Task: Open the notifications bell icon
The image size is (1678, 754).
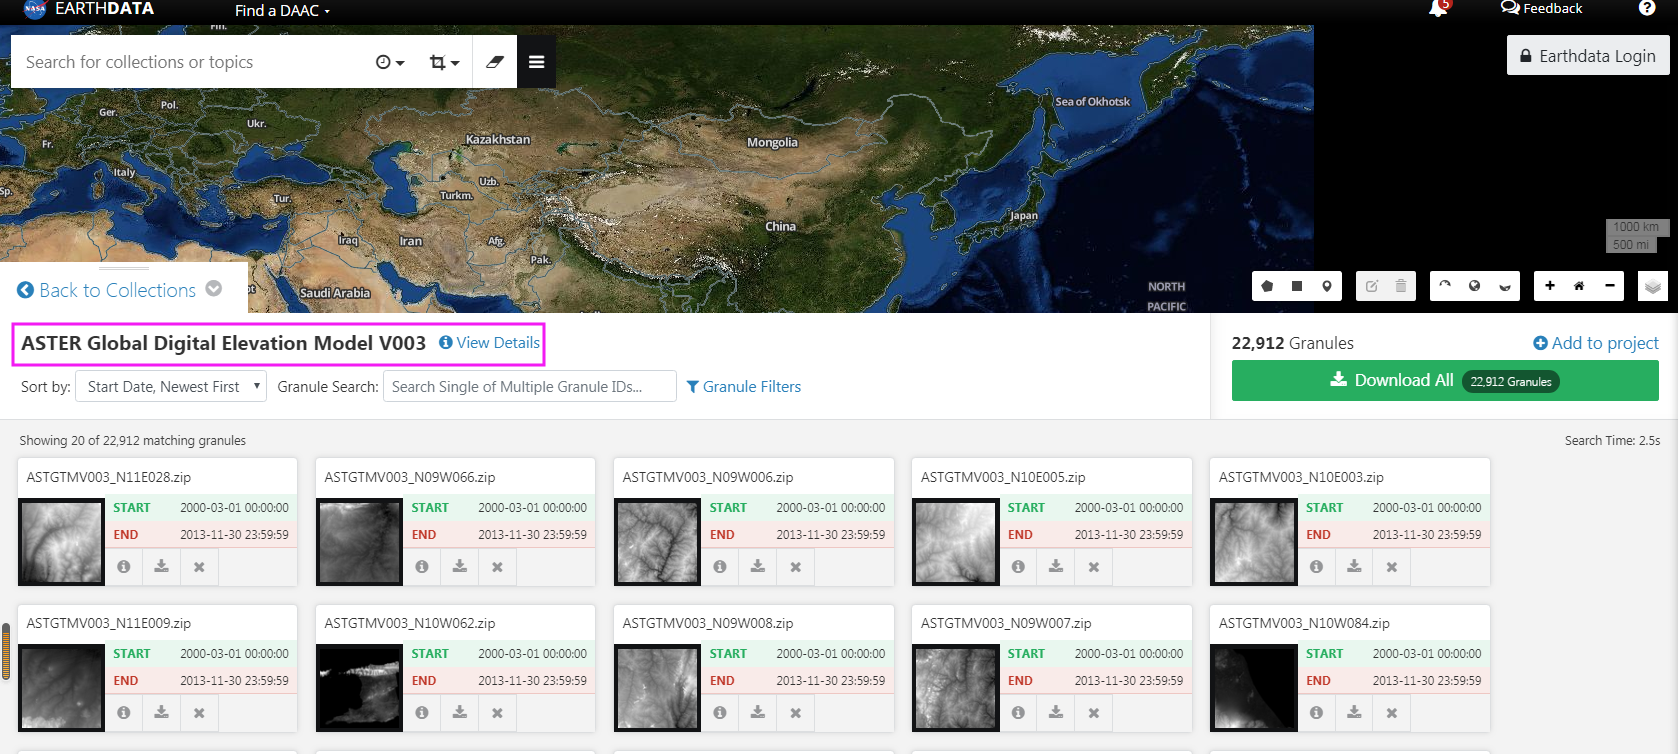Action: pyautogui.click(x=1439, y=9)
